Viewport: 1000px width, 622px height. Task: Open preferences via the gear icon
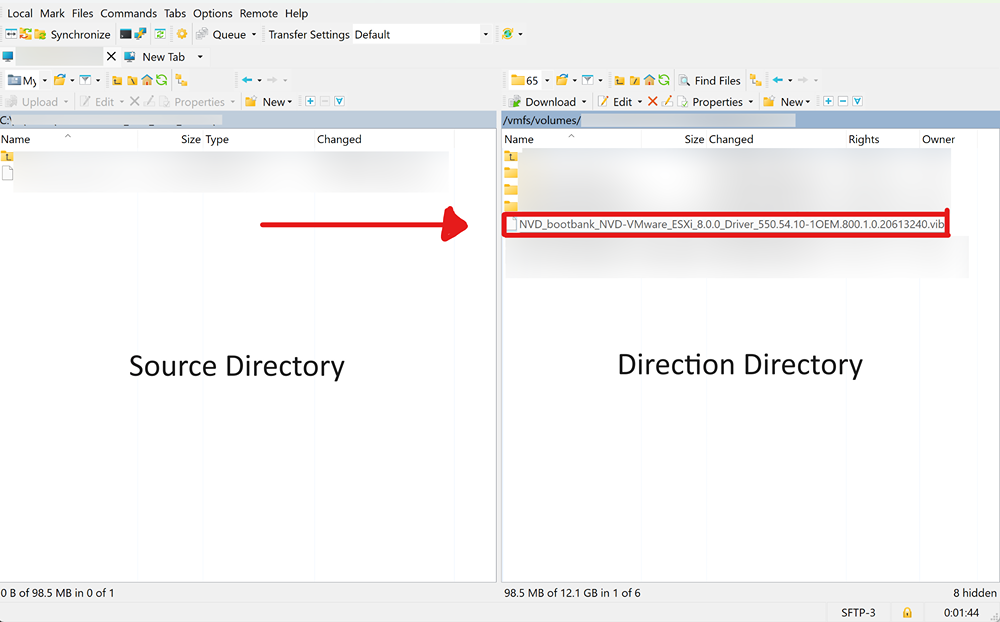coord(182,34)
